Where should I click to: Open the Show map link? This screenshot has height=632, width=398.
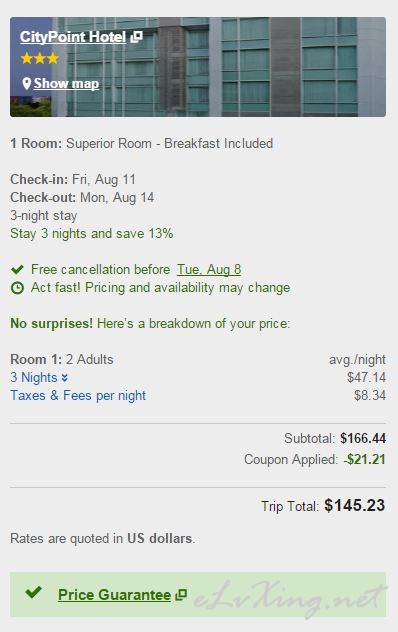66,83
